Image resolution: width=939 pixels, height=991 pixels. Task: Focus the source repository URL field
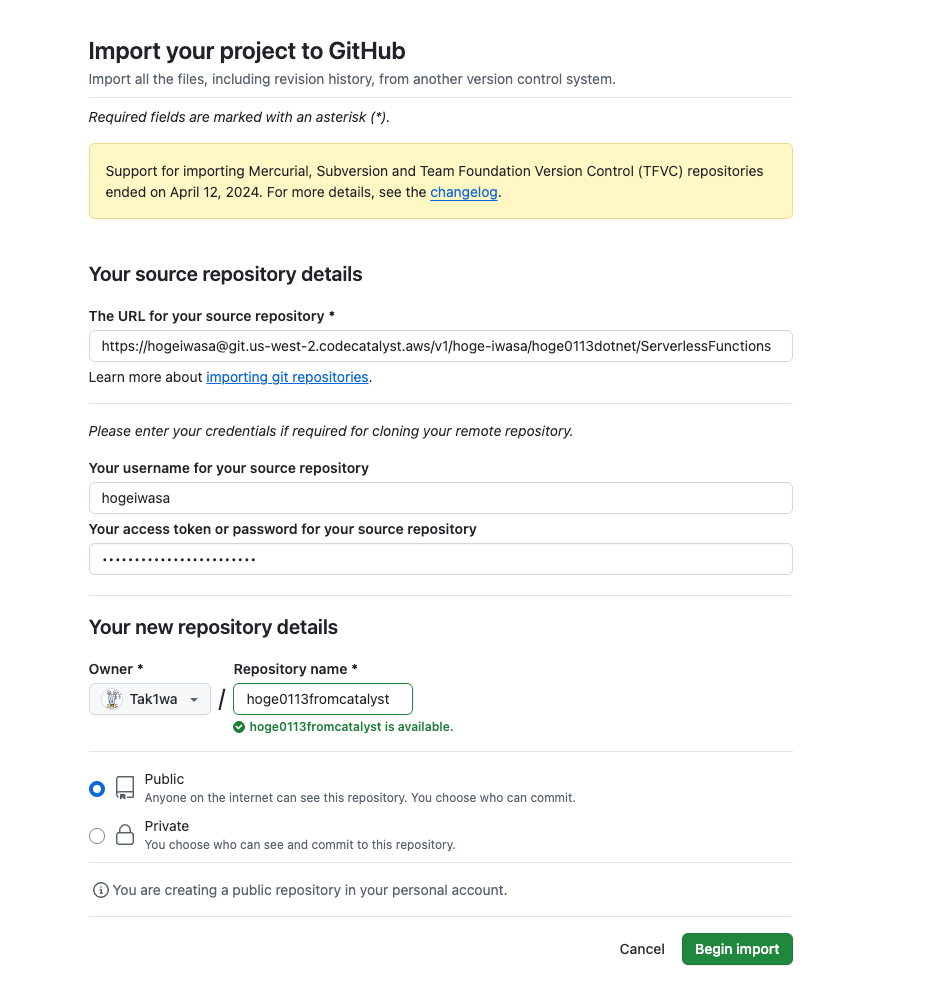pyautogui.click(x=440, y=346)
